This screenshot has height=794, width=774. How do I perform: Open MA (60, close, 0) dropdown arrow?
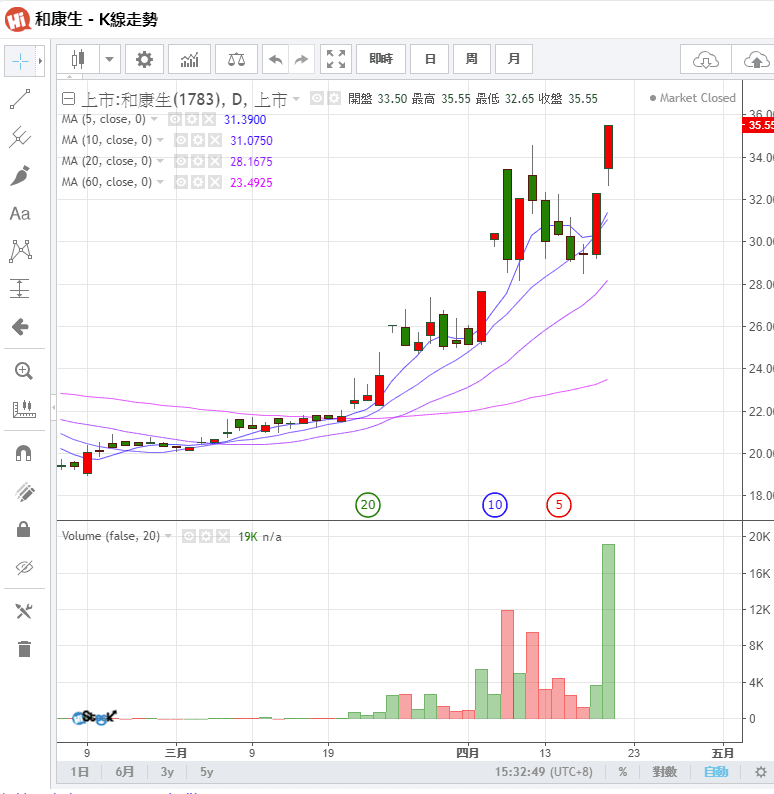[160, 182]
